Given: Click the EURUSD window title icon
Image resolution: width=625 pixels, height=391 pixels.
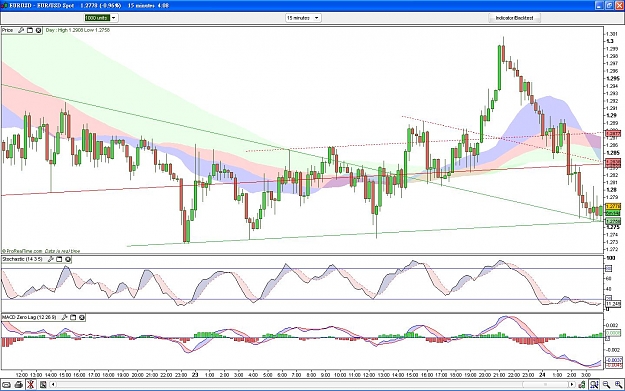Looking at the screenshot, I should tap(5, 6).
